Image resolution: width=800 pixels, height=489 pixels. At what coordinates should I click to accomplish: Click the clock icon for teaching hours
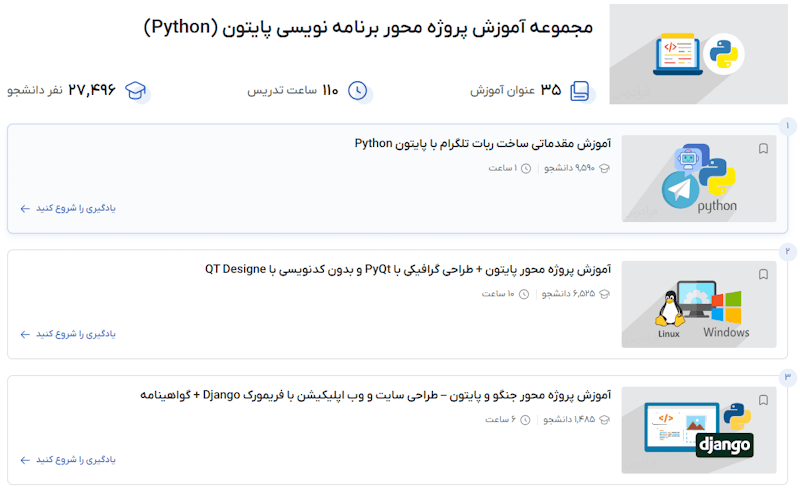[x=357, y=91]
